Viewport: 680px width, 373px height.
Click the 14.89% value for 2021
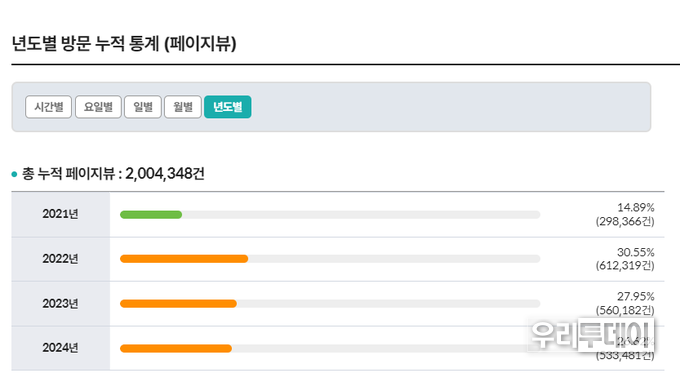(636, 207)
